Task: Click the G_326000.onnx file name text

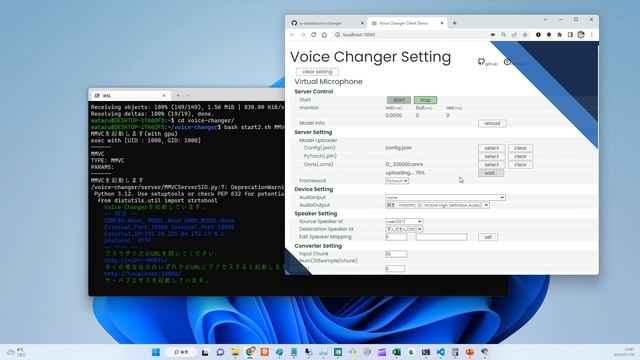Action: click(x=404, y=164)
